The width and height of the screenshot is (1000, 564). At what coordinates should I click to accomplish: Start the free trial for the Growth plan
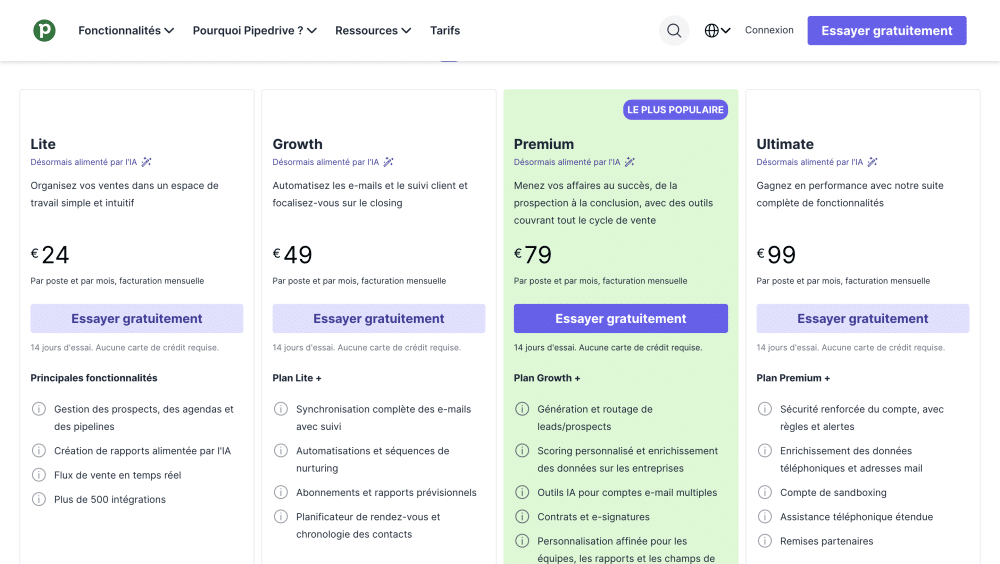[378, 318]
